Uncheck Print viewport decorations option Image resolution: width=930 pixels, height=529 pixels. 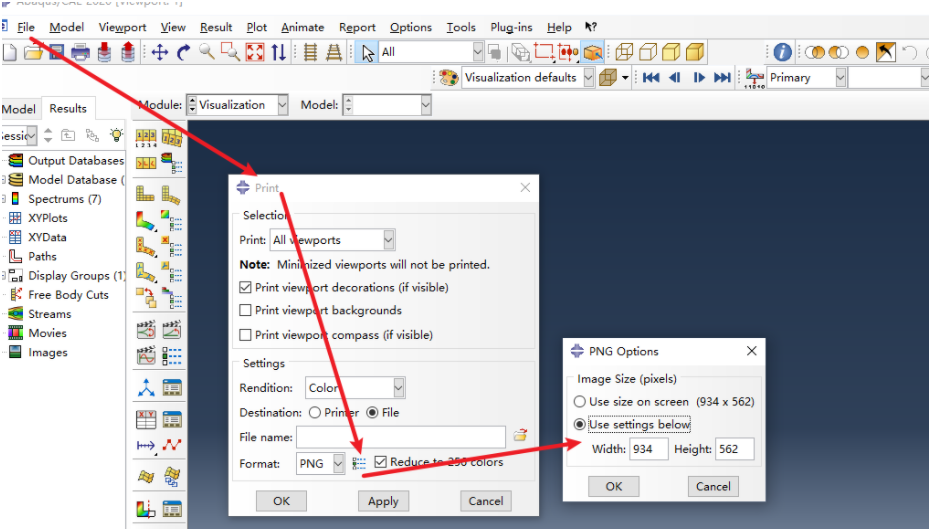click(246, 288)
